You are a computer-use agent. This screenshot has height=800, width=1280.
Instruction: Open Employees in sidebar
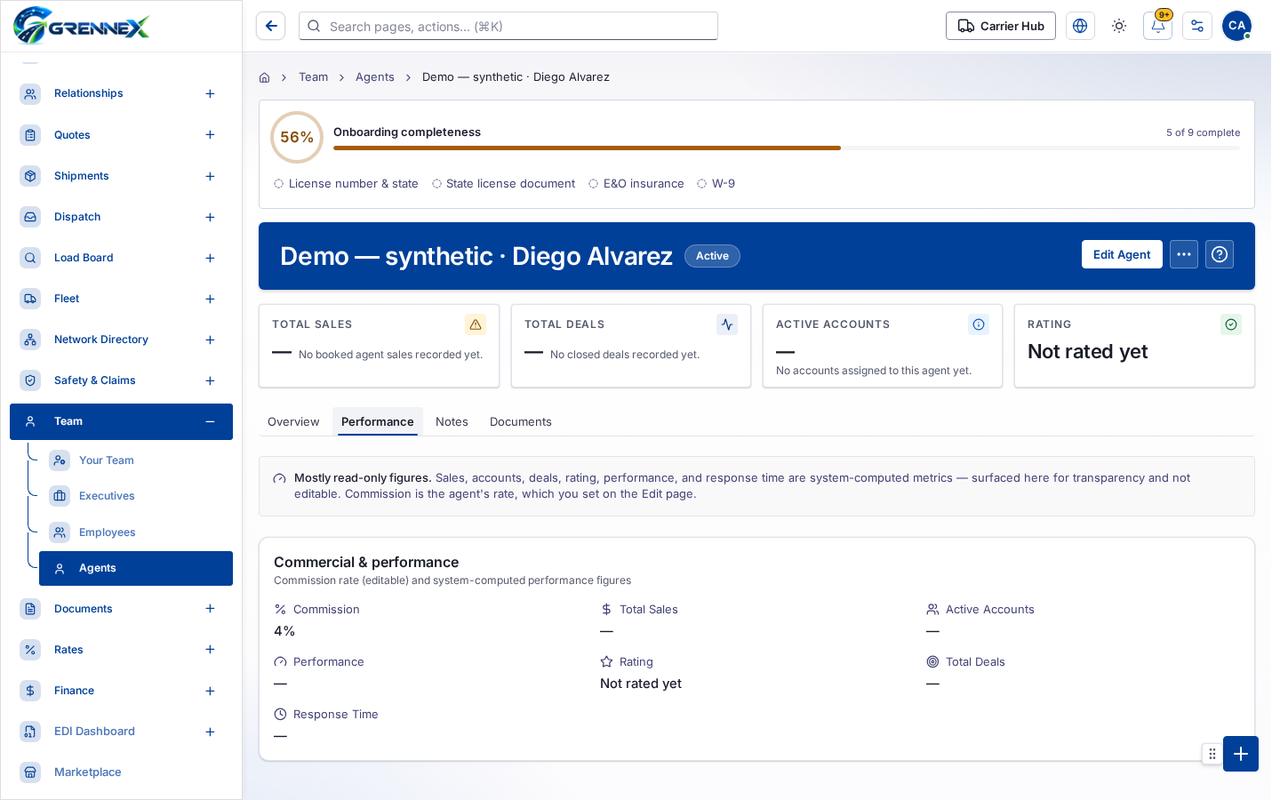coord(136,532)
